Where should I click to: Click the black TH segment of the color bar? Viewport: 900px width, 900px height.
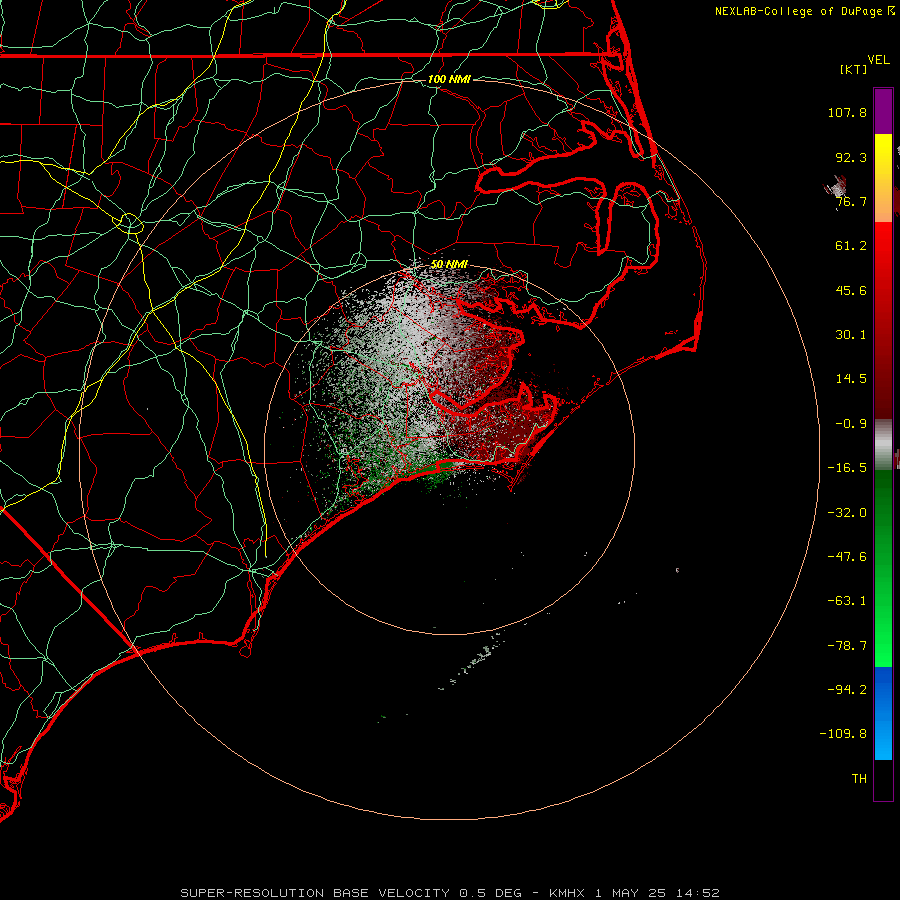tap(883, 780)
